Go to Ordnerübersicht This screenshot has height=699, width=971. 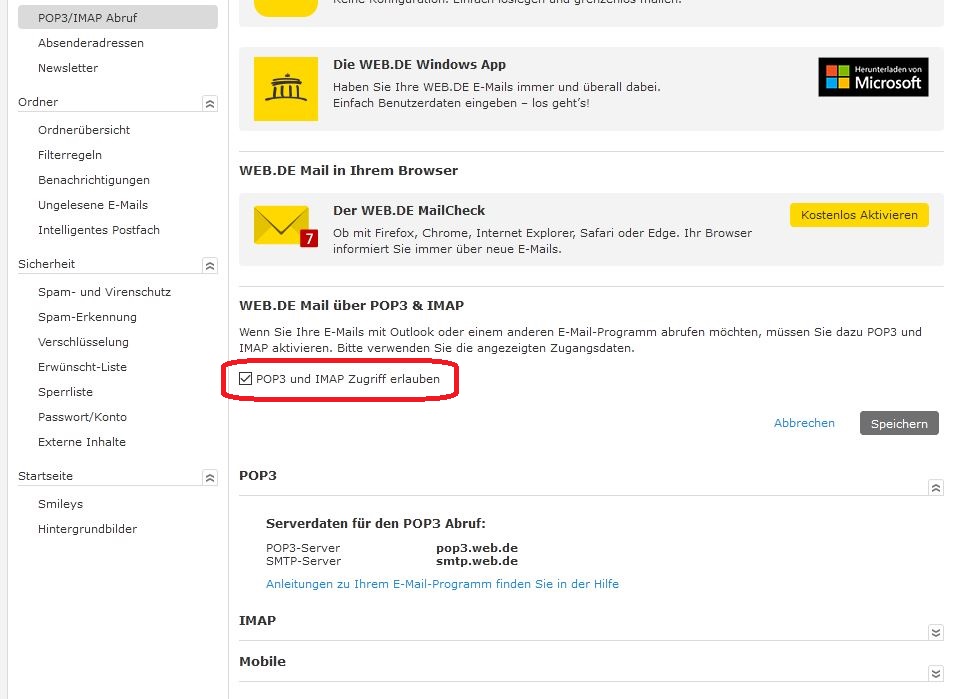click(x=84, y=130)
